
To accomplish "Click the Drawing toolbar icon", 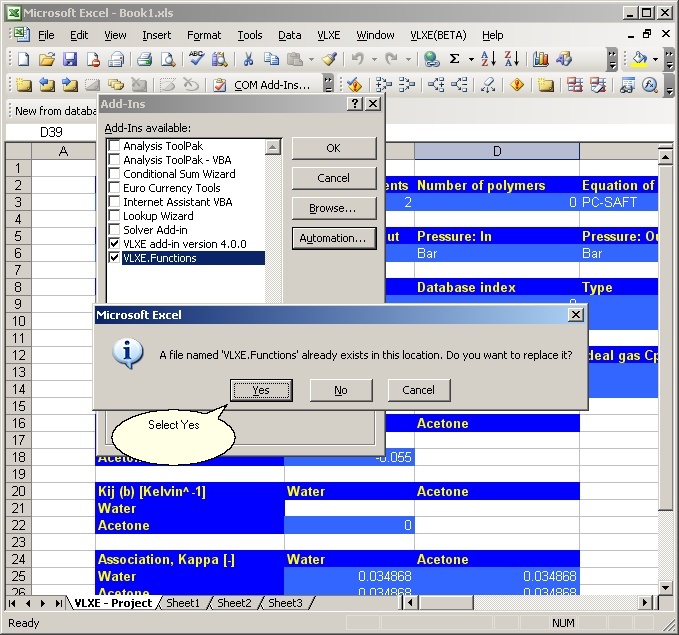I will coord(564,59).
